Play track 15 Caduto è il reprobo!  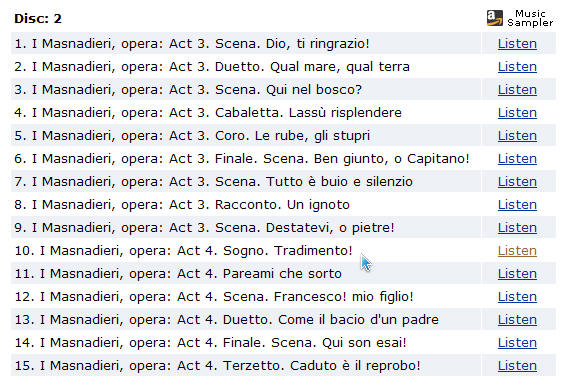tap(517, 365)
